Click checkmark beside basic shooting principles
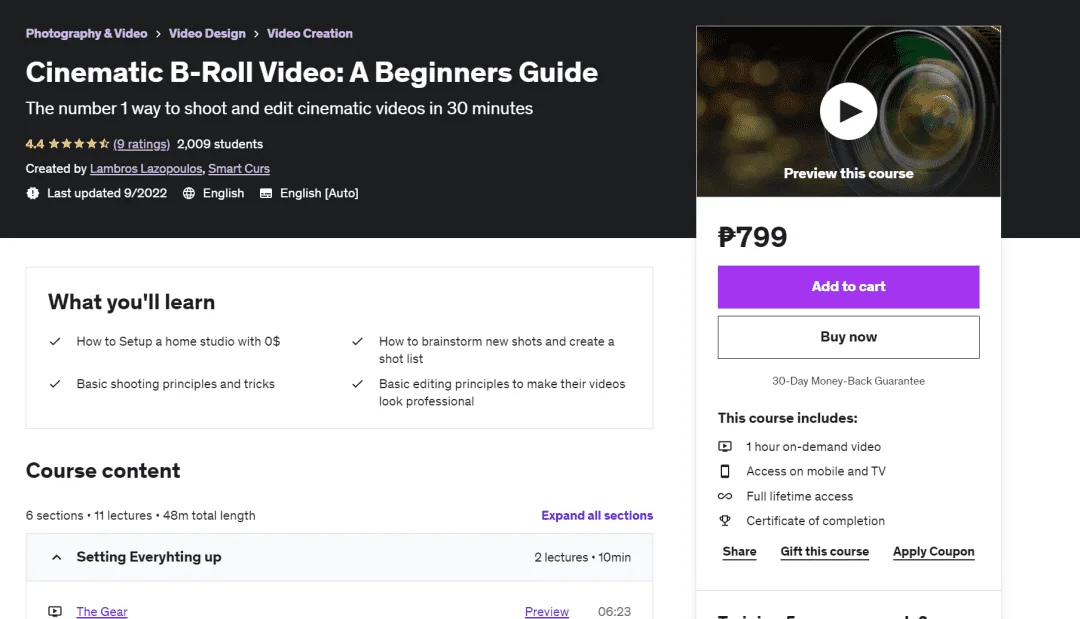 tap(55, 384)
